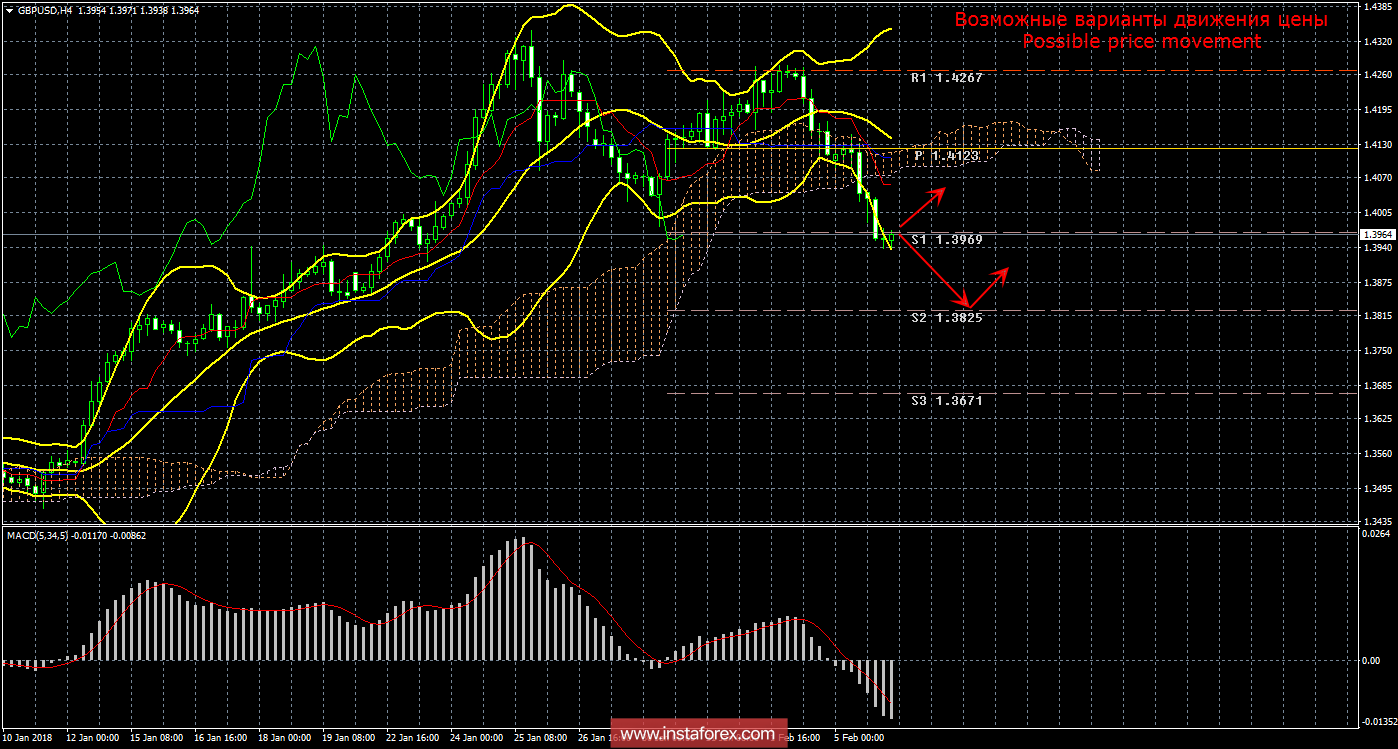Click the S2 1.3825 support label
Screen dimensions: 1398x749
946,317
